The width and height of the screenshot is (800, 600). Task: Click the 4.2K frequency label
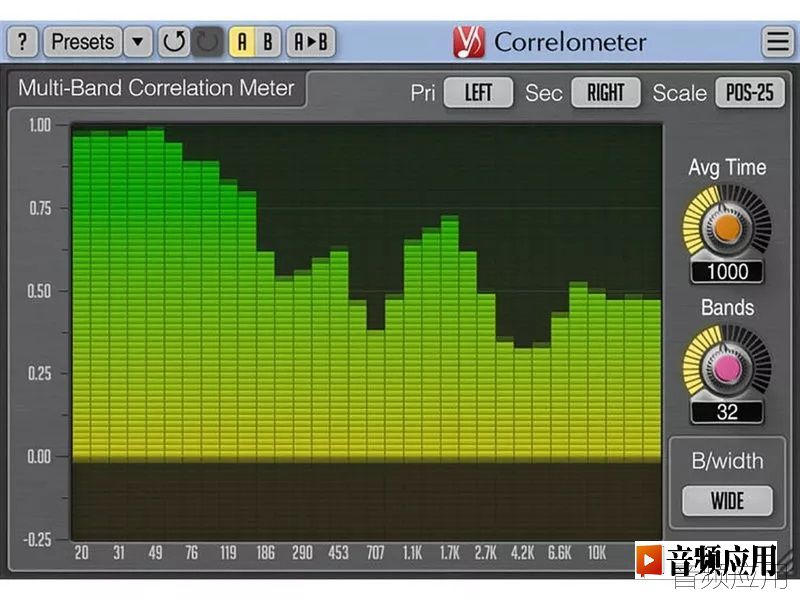523,553
